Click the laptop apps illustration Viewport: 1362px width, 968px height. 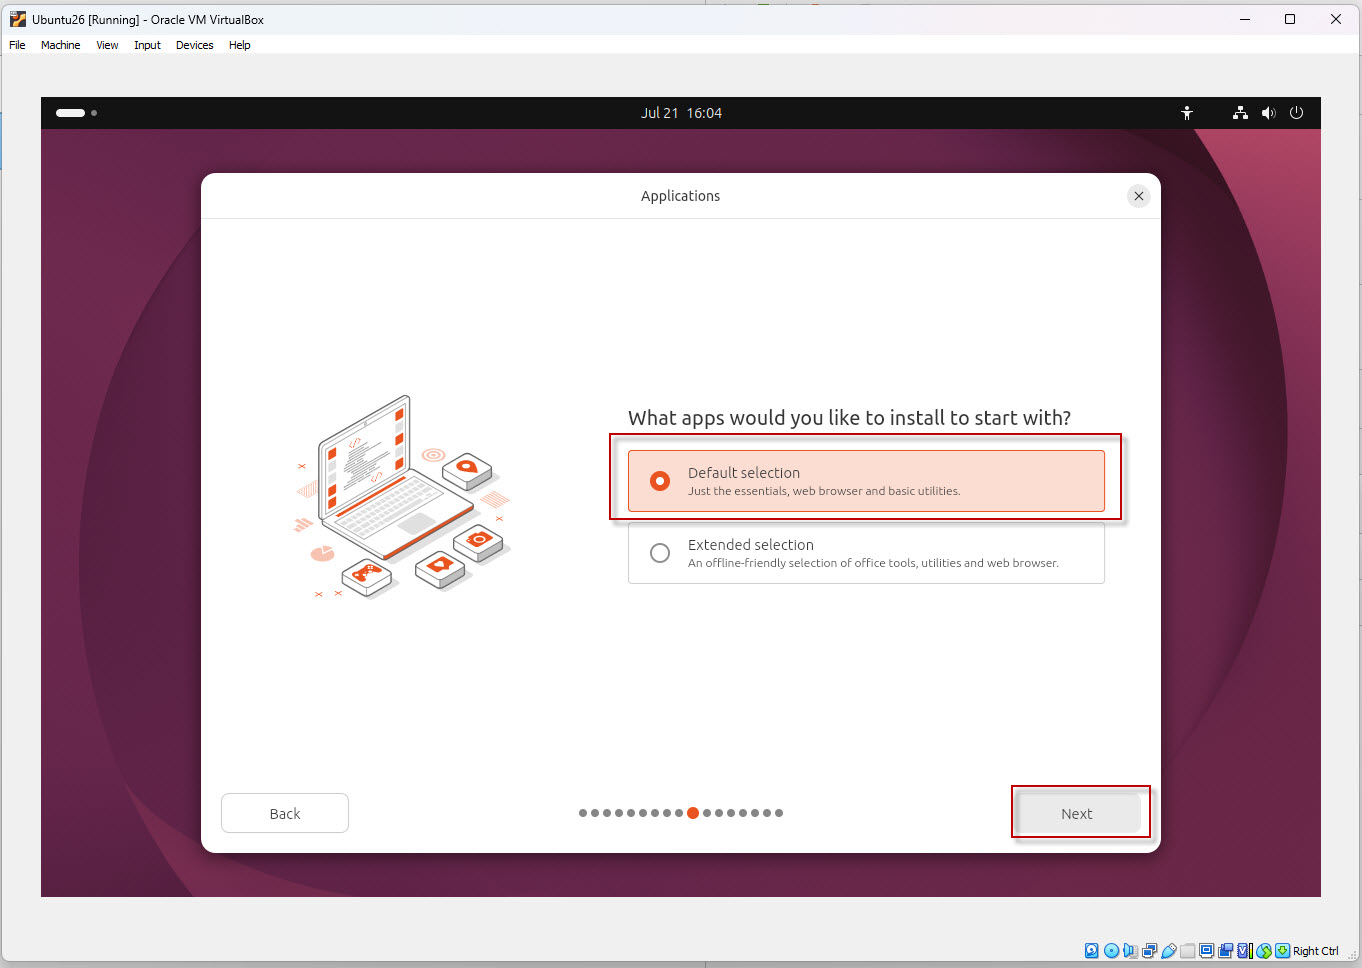pos(404,497)
